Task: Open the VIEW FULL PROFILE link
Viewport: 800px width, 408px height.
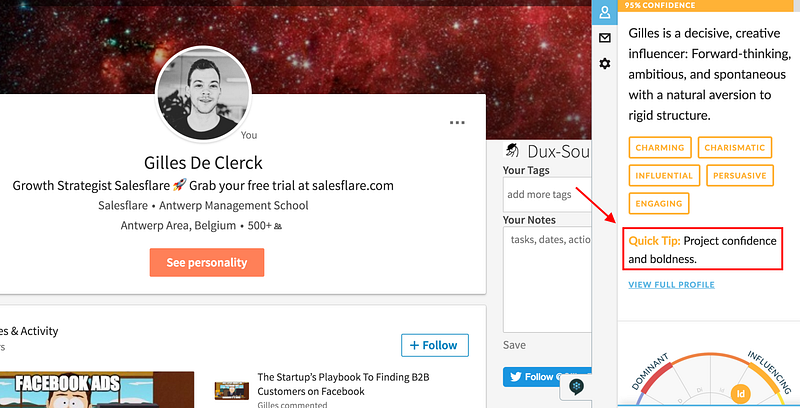Action: pos(671,285)
